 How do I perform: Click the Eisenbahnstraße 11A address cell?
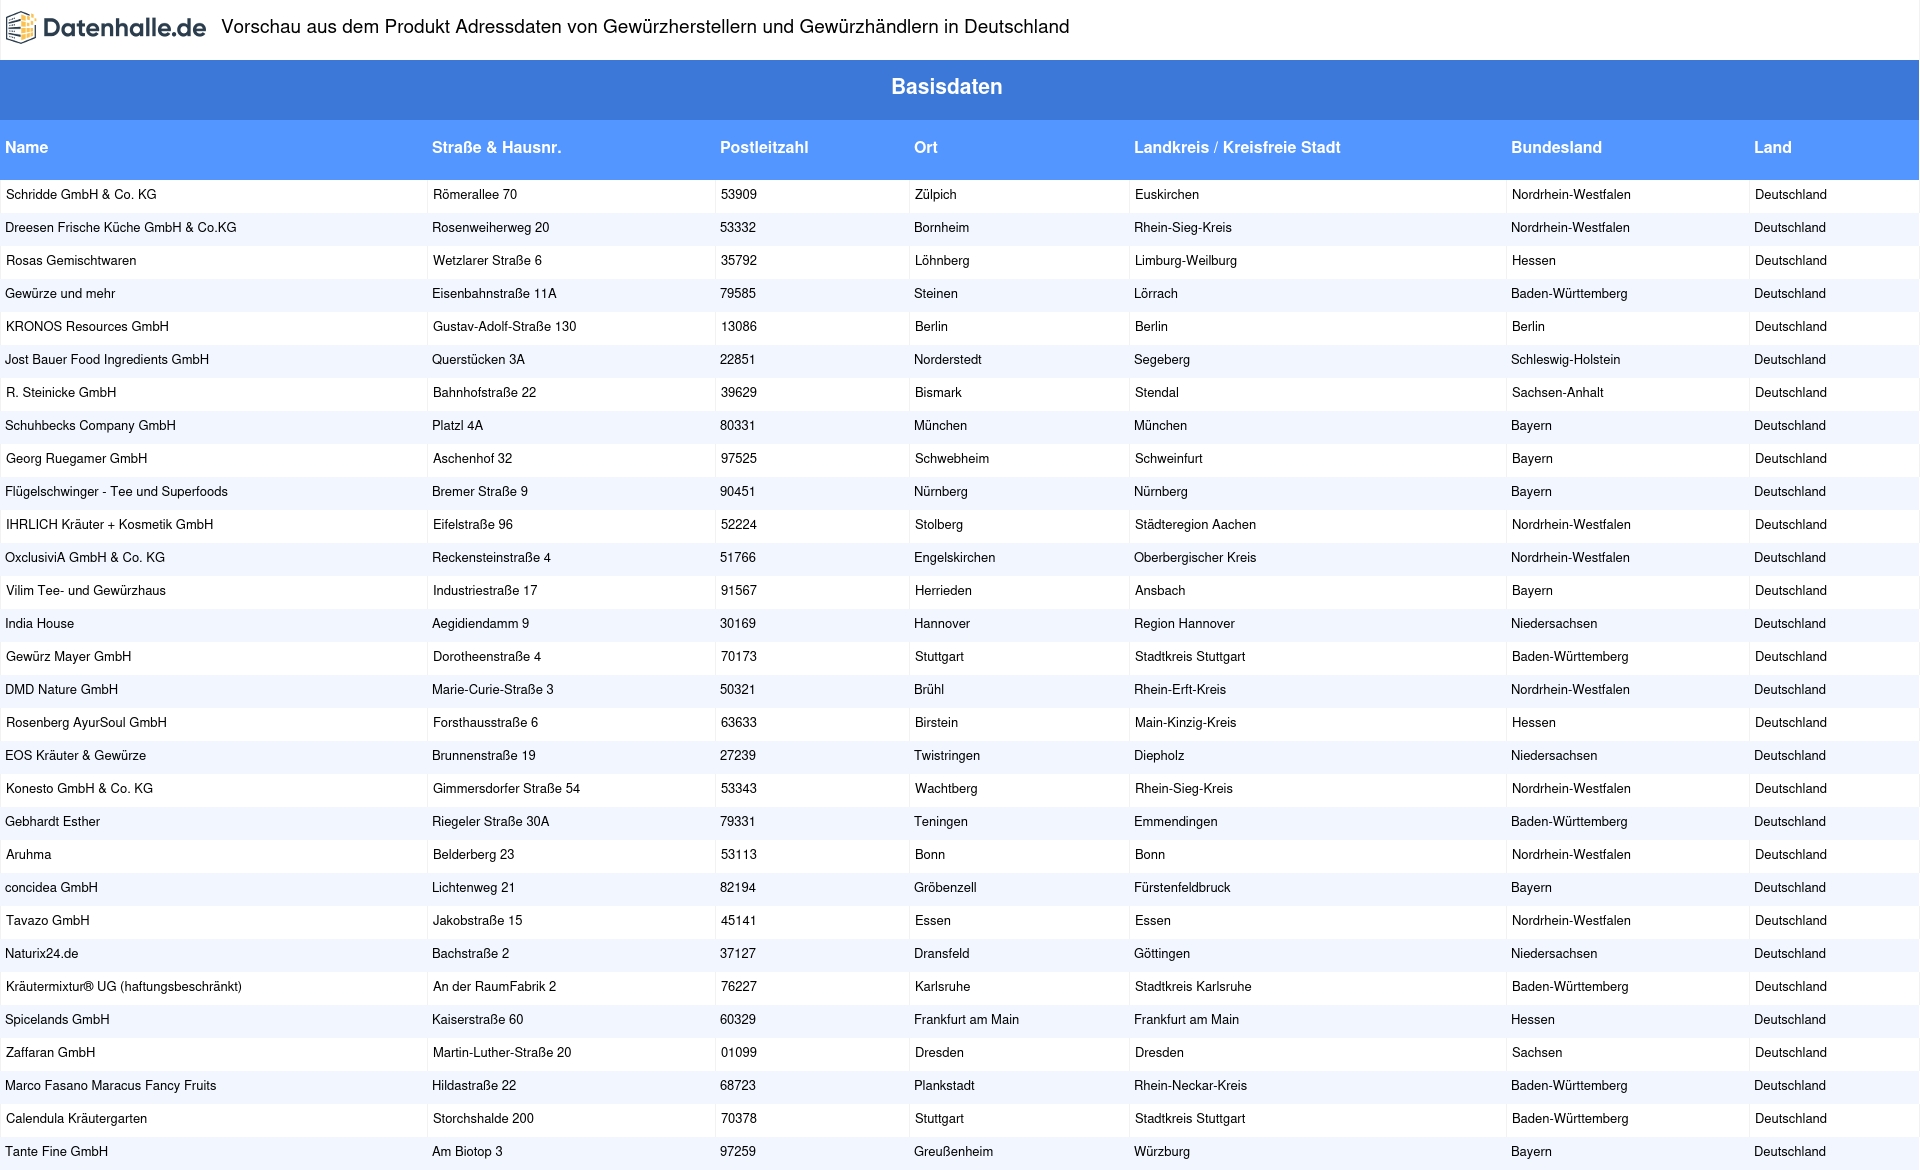point(494,294)
